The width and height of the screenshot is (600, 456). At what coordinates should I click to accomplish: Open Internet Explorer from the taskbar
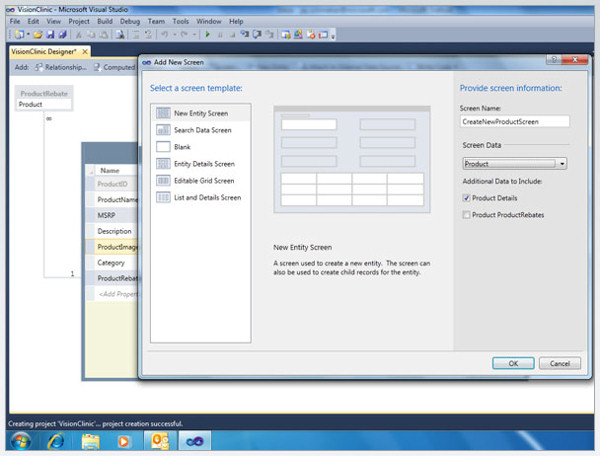click(54, 440)
